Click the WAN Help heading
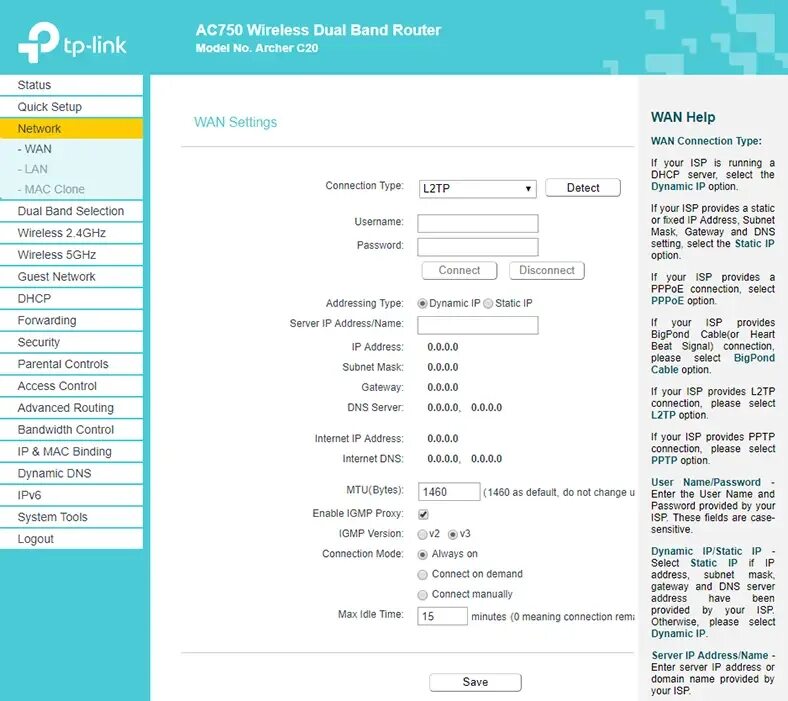The image size is (788, 701). (683, 117)
